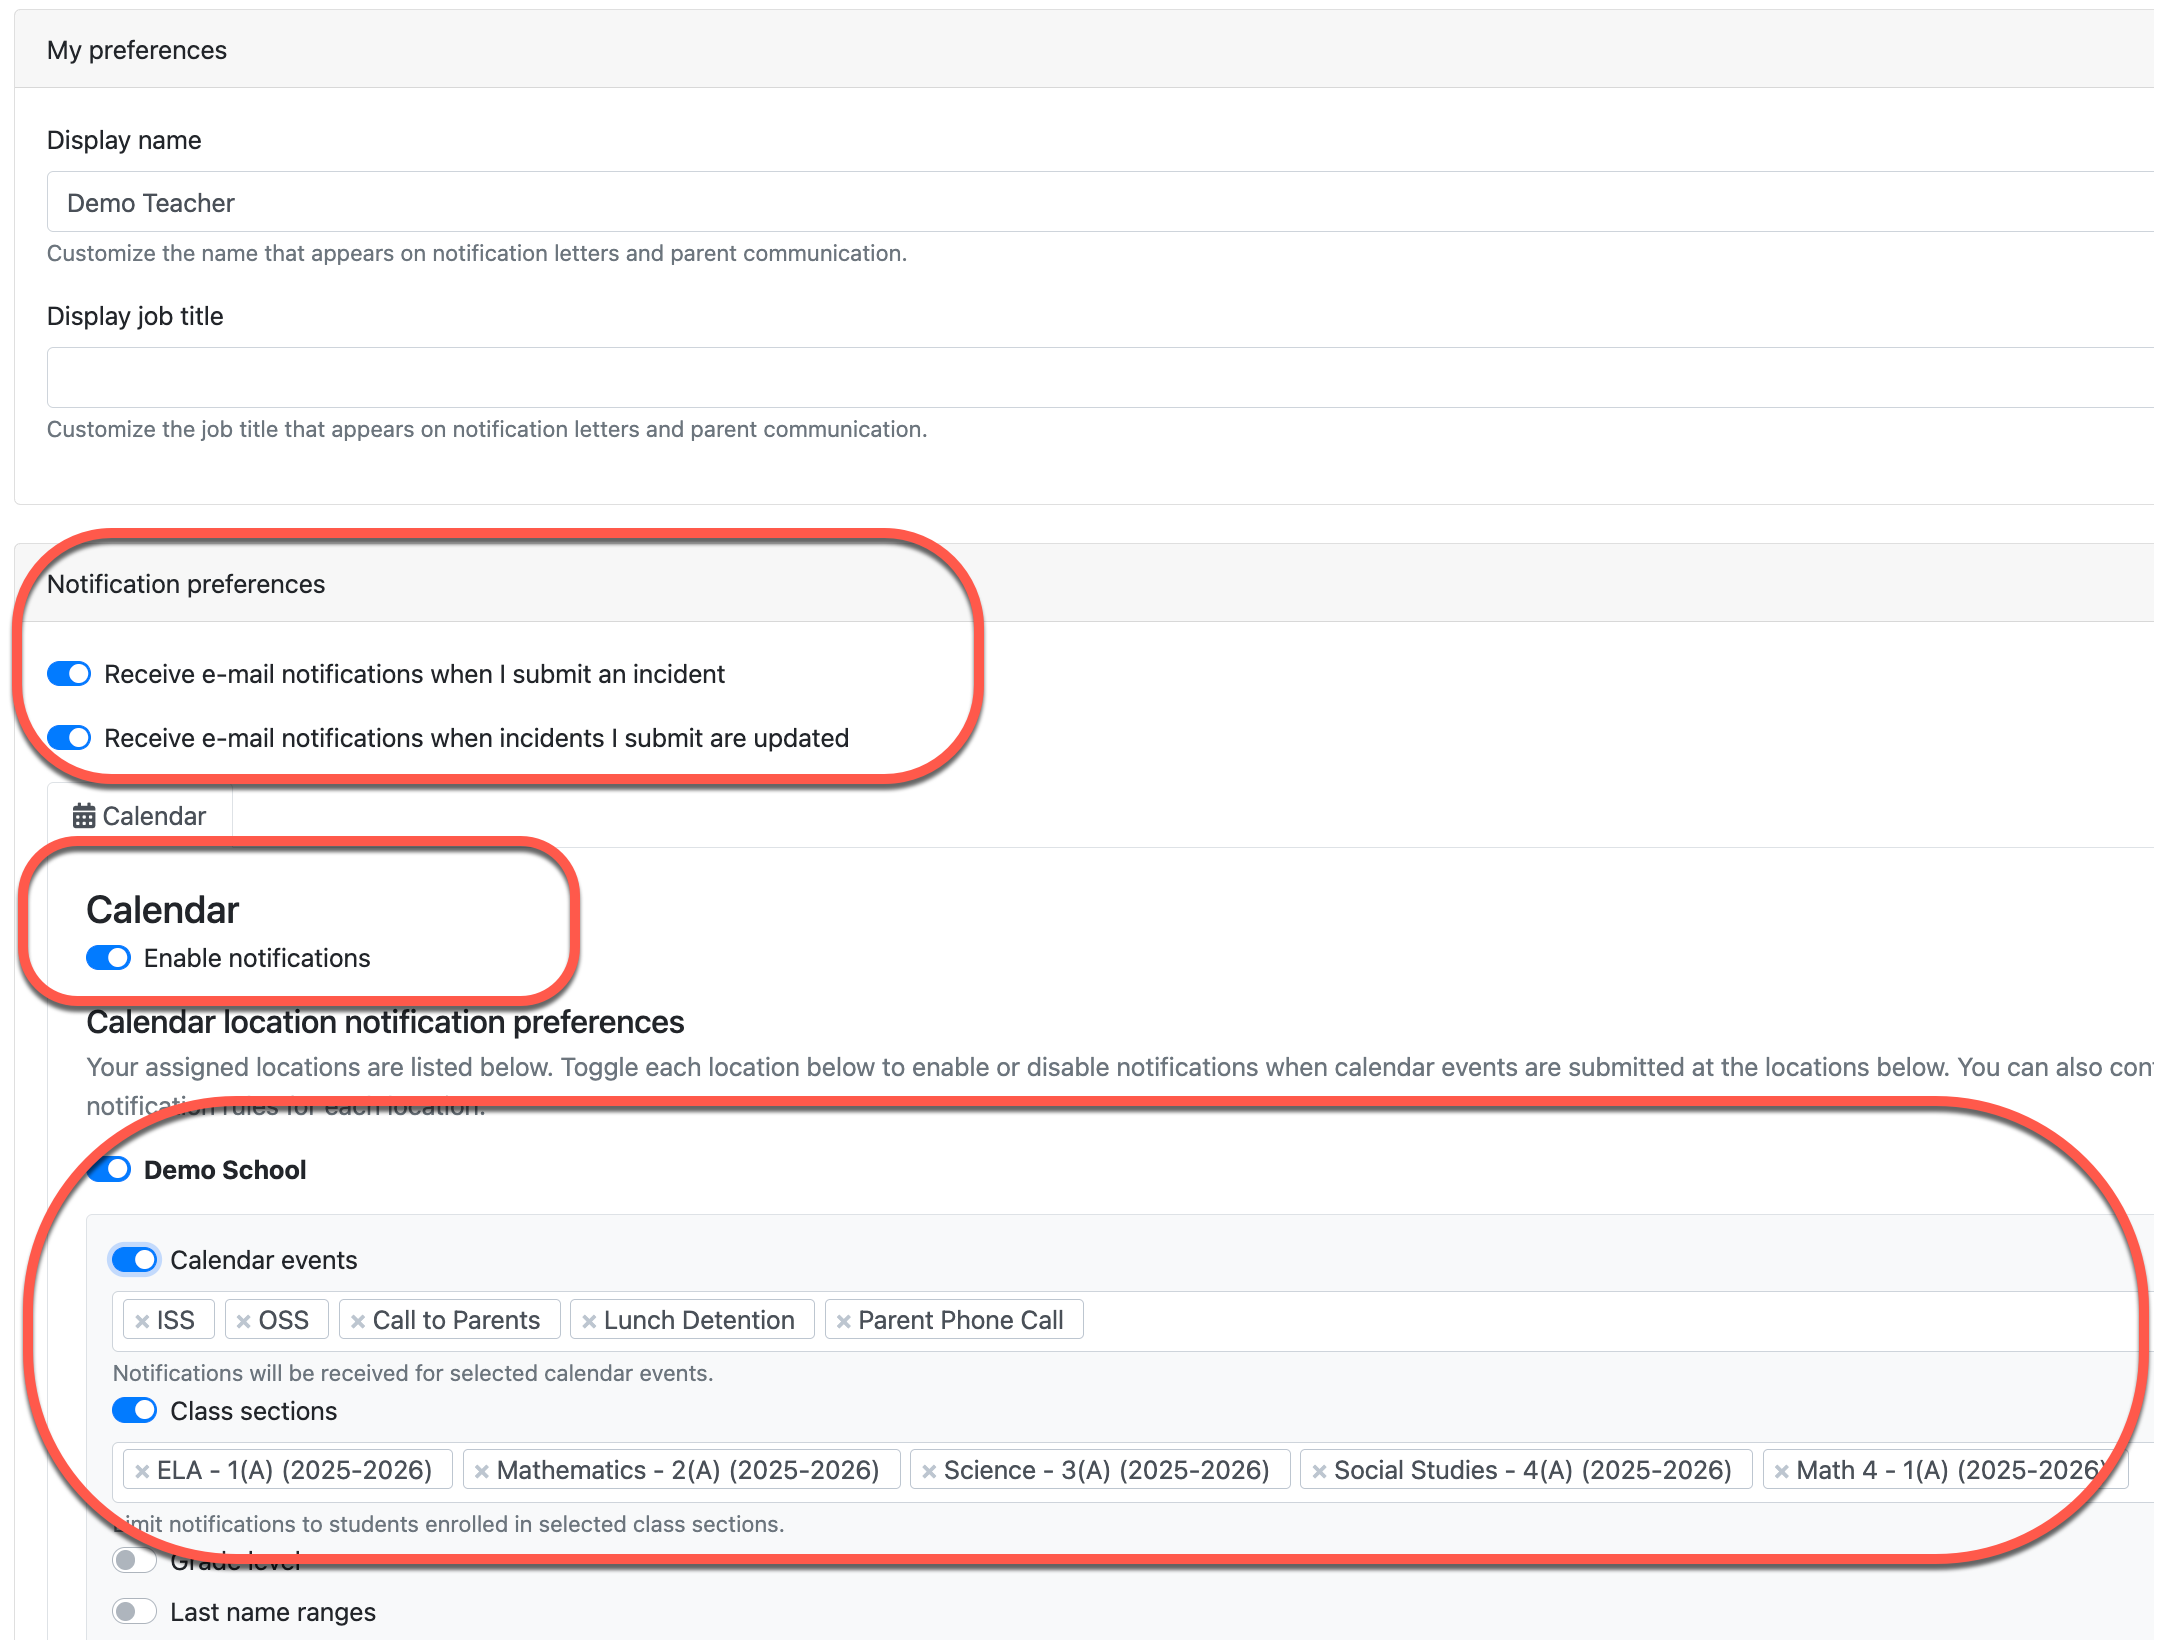The width and height of the screenshot is (2170, 1640).
Task: Remove the OSS tag with its x
Action: (x=243, y=1321)
